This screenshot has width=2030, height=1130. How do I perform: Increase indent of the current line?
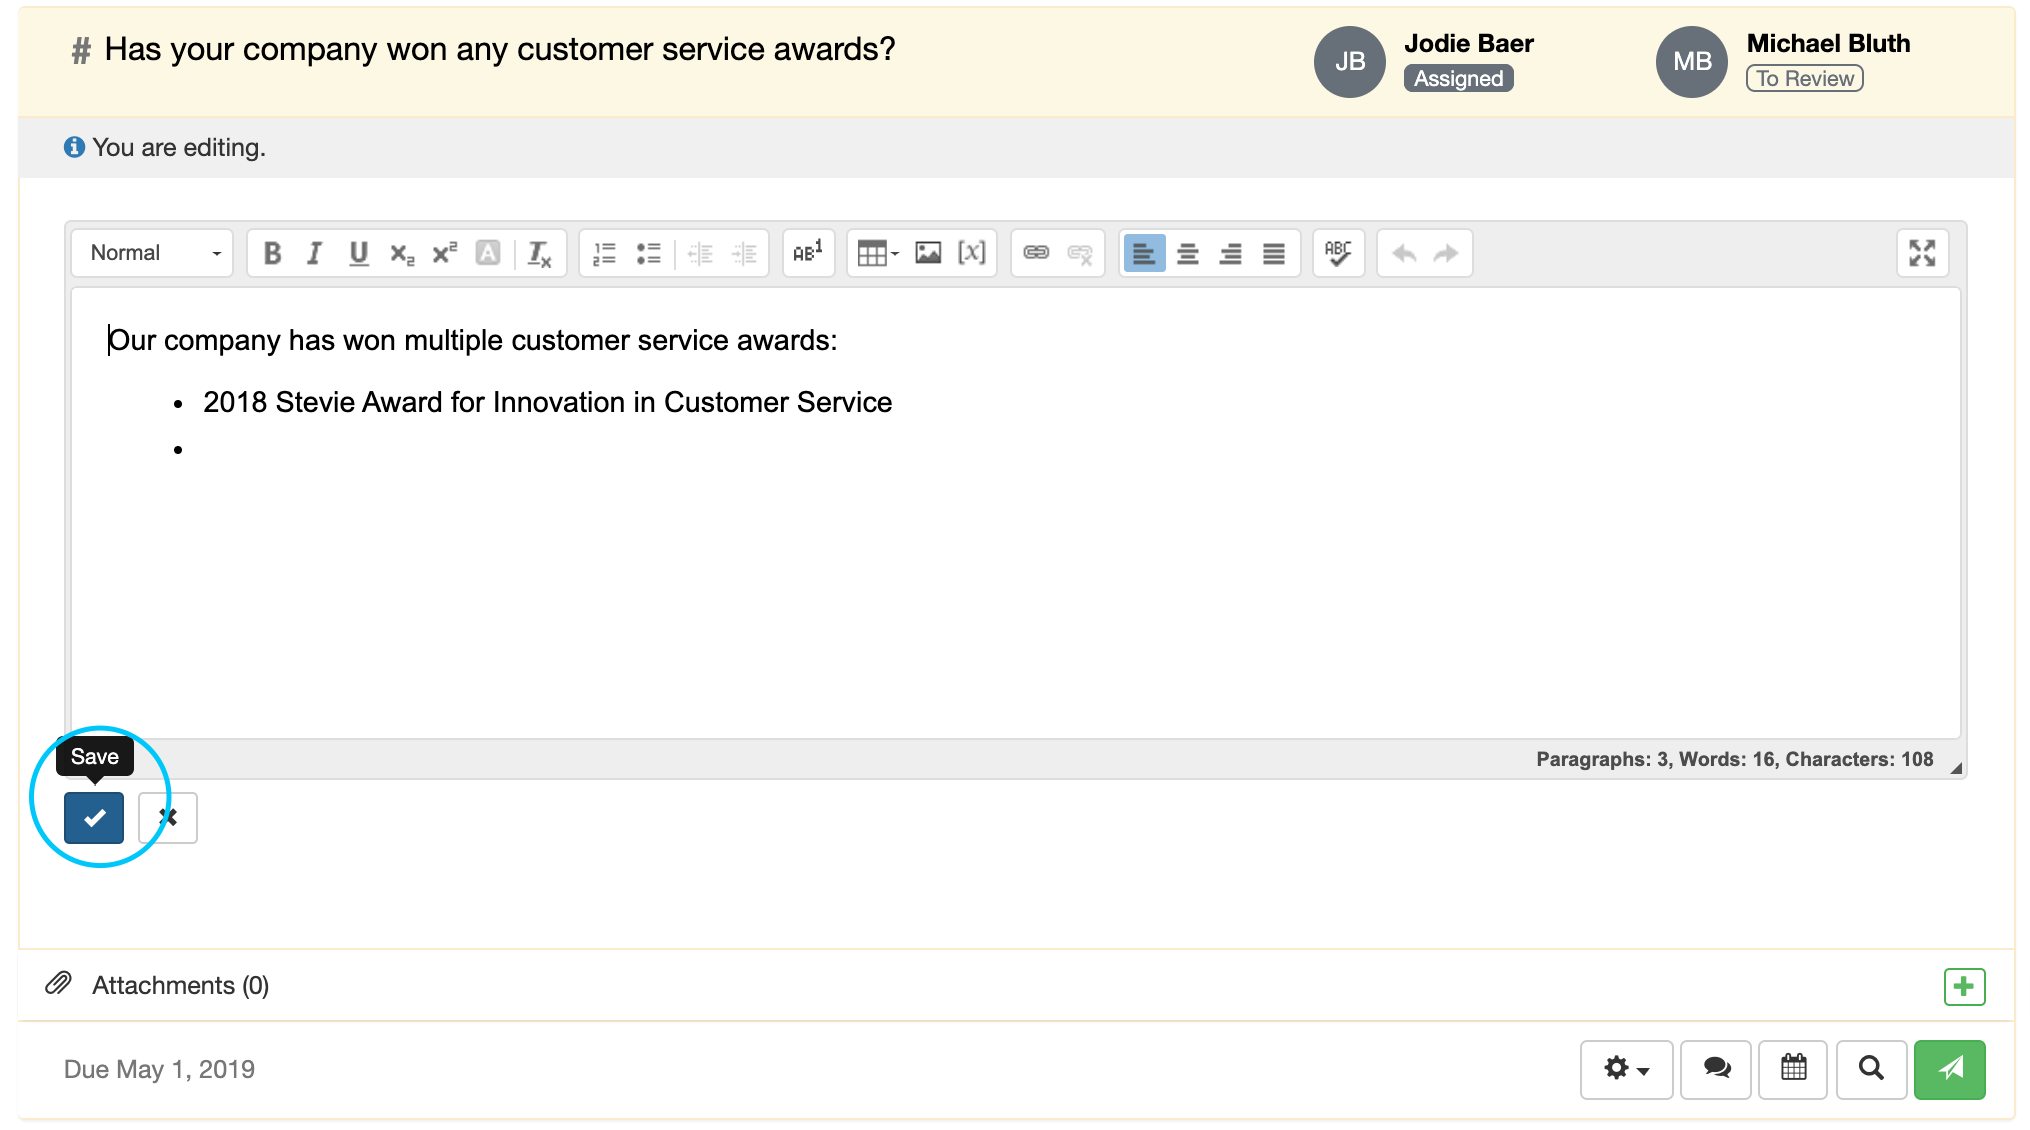[x=744, y=253]
